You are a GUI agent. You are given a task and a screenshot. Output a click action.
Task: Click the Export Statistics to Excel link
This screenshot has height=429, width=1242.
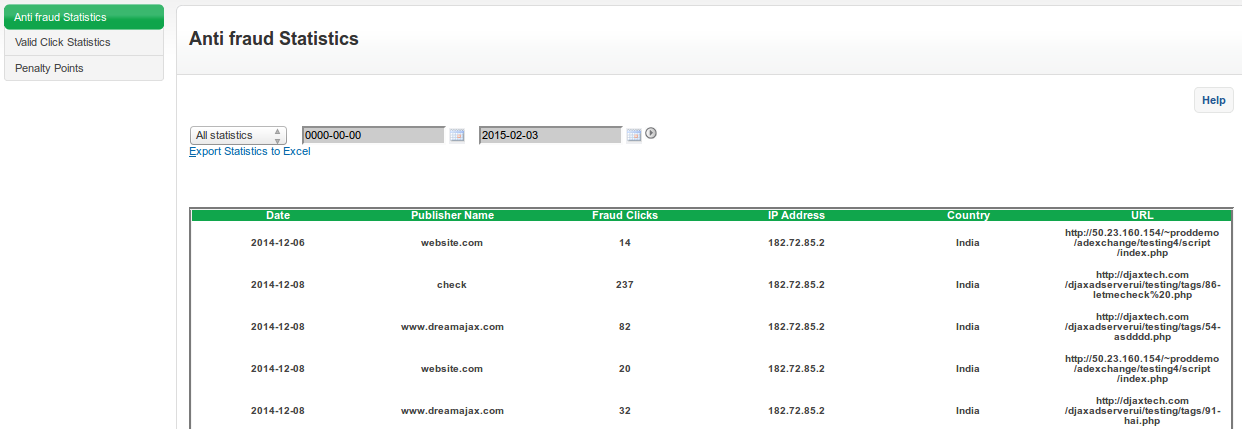click(x=250, y=152)
